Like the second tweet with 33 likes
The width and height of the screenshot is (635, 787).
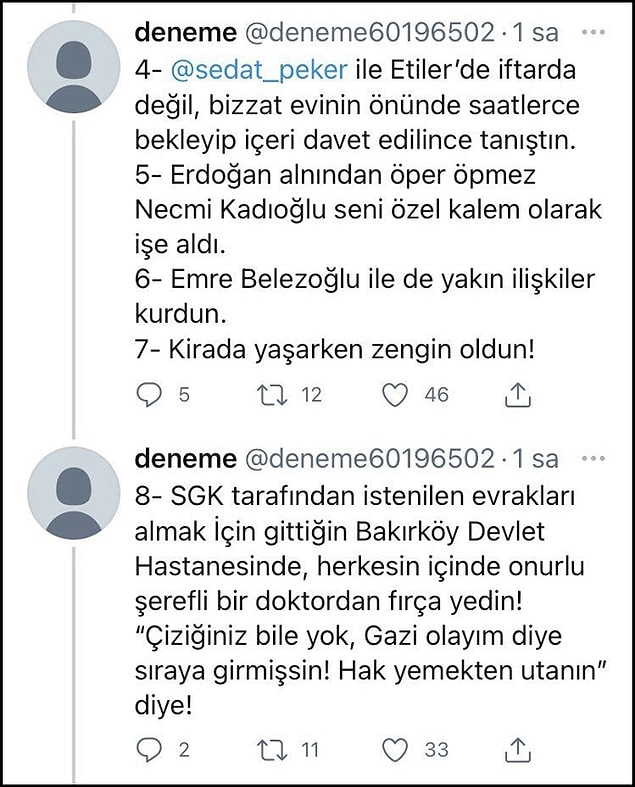(395, 750)
